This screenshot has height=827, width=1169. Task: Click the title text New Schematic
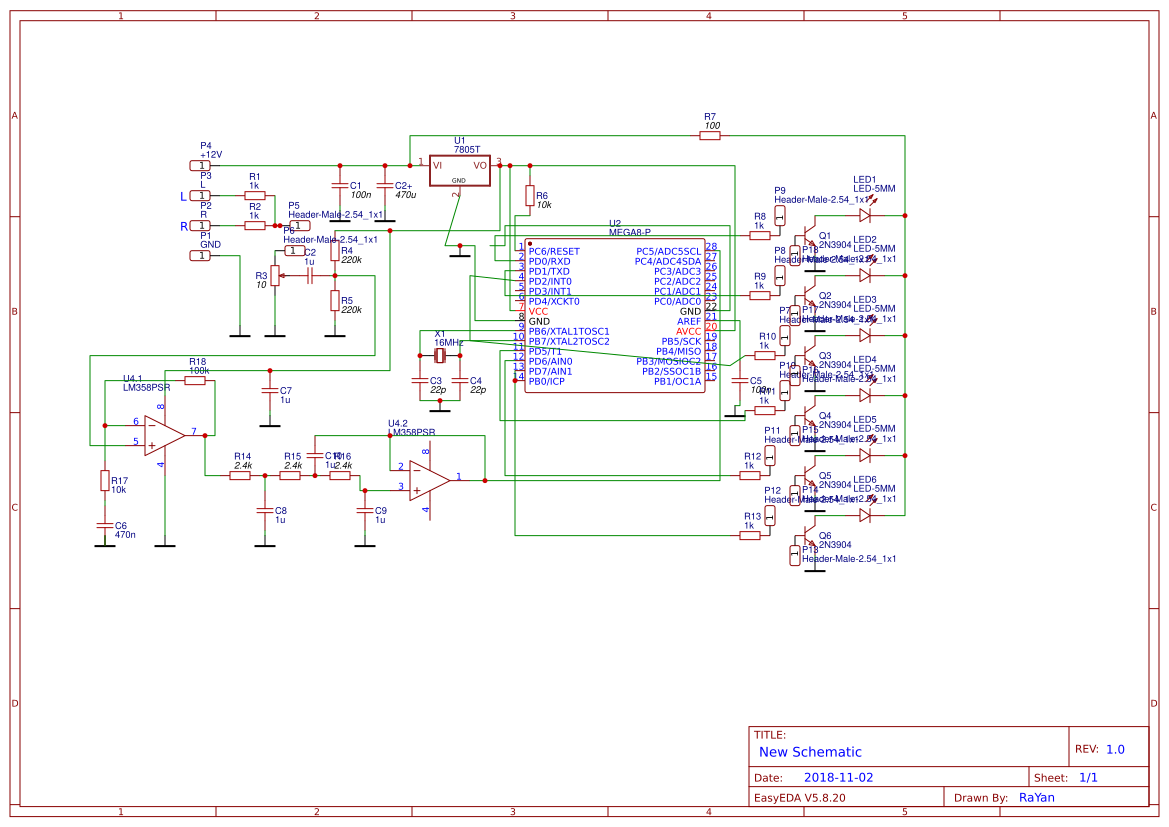pos(810,752)
